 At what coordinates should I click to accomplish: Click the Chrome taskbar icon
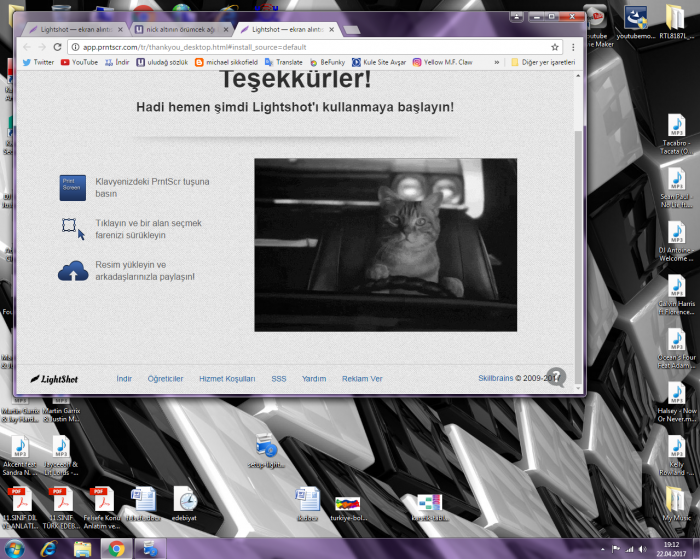116,549
